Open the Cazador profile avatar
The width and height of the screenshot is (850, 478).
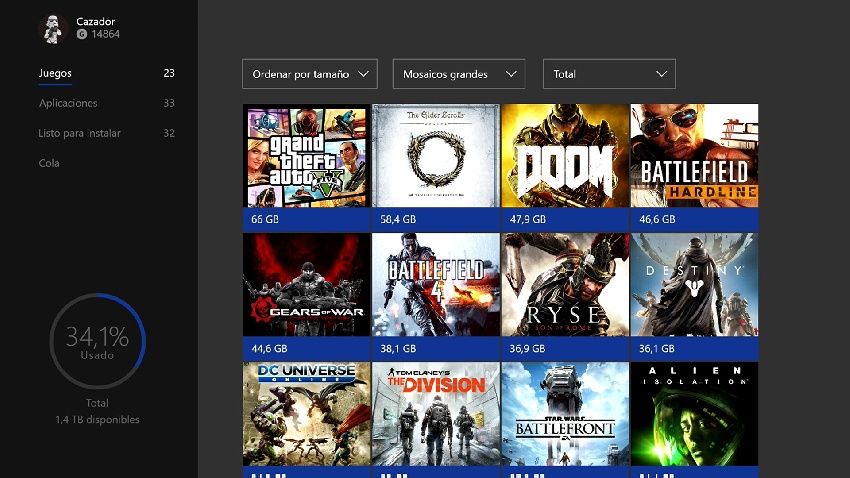53,28
